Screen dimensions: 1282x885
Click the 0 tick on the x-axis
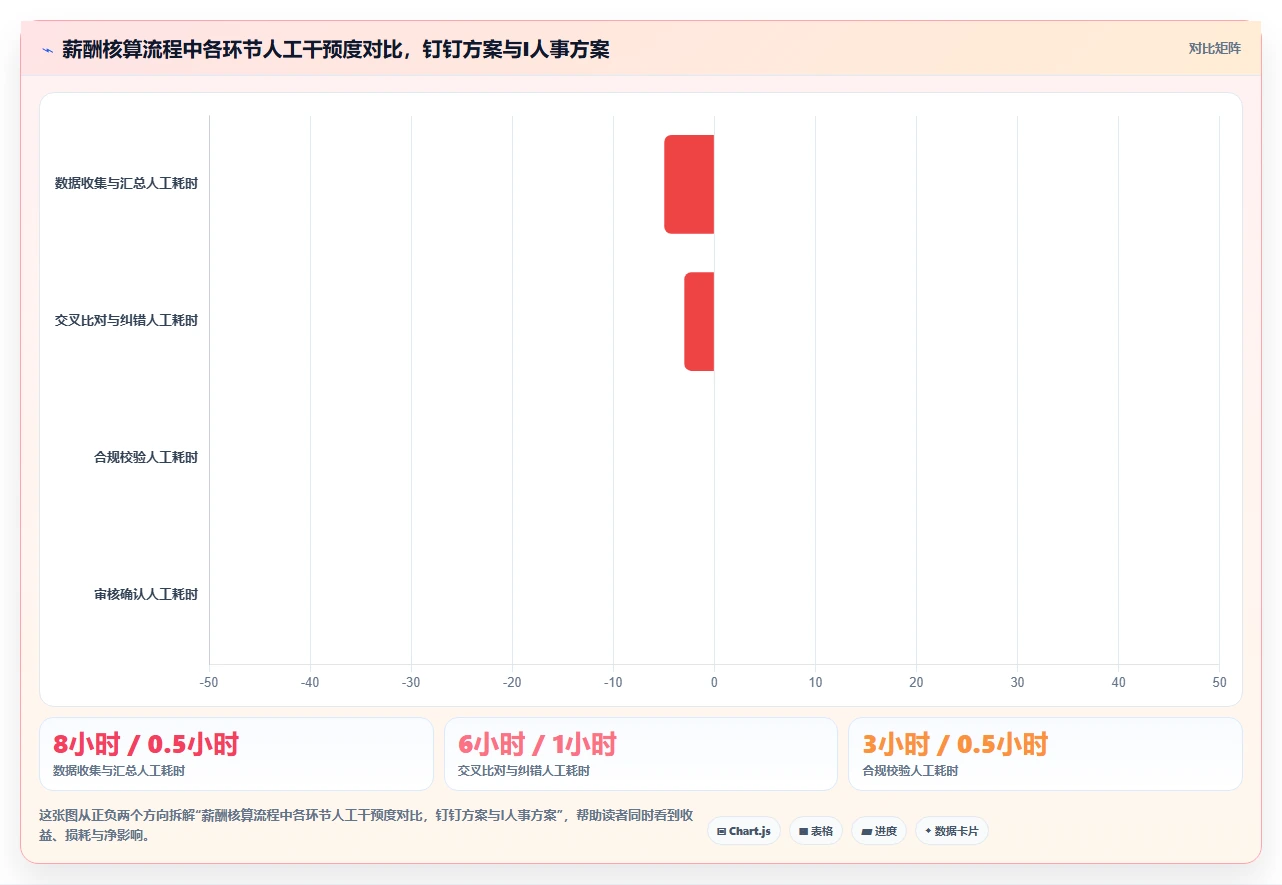tap(714, 683)
